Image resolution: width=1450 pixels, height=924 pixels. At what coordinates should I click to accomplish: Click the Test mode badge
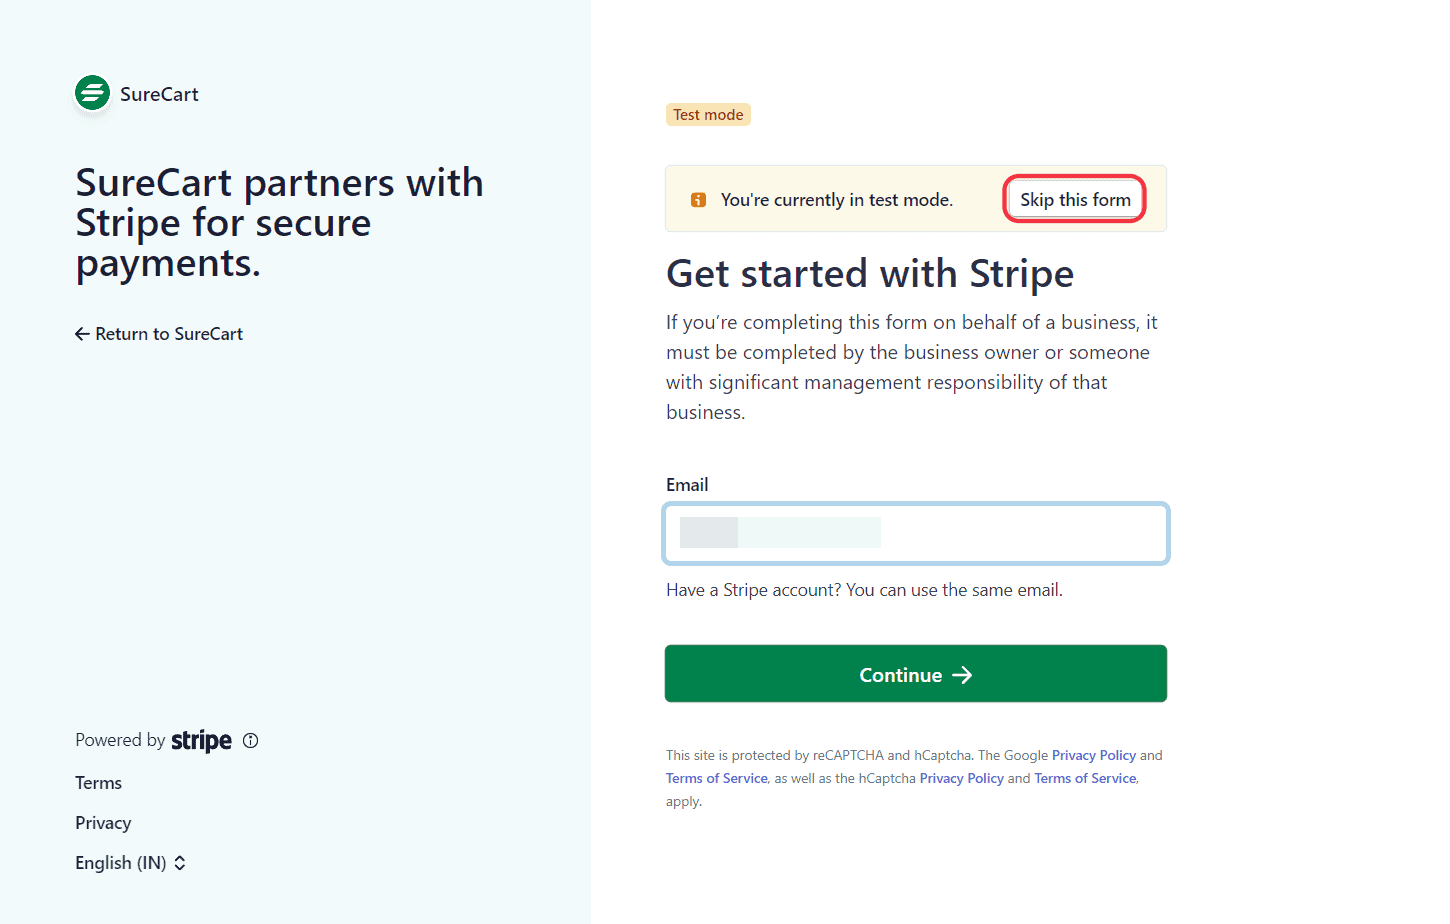tap(708, 114)
